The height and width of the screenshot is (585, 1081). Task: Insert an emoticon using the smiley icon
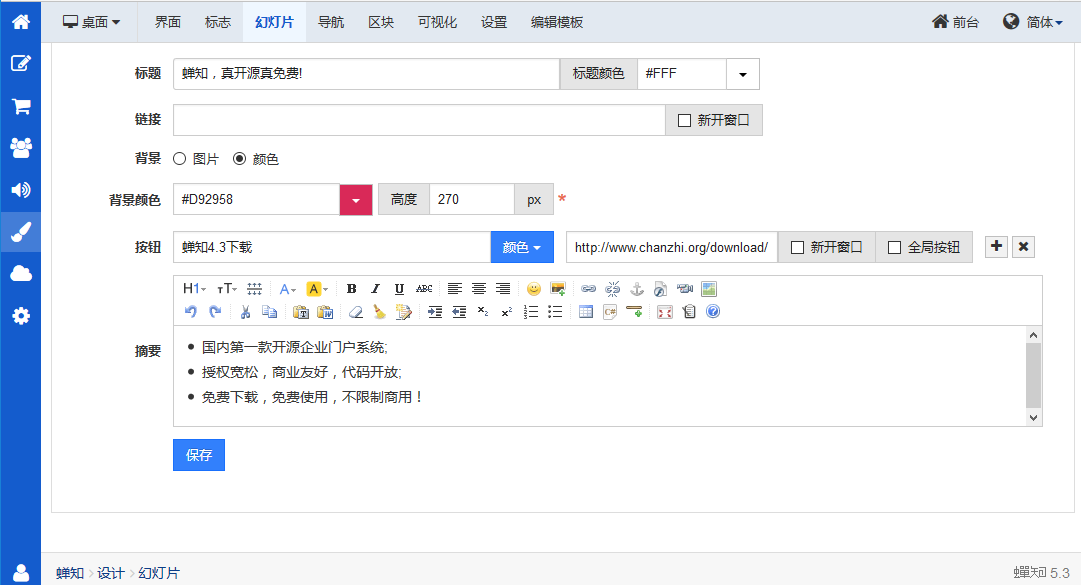pos(534,289)
